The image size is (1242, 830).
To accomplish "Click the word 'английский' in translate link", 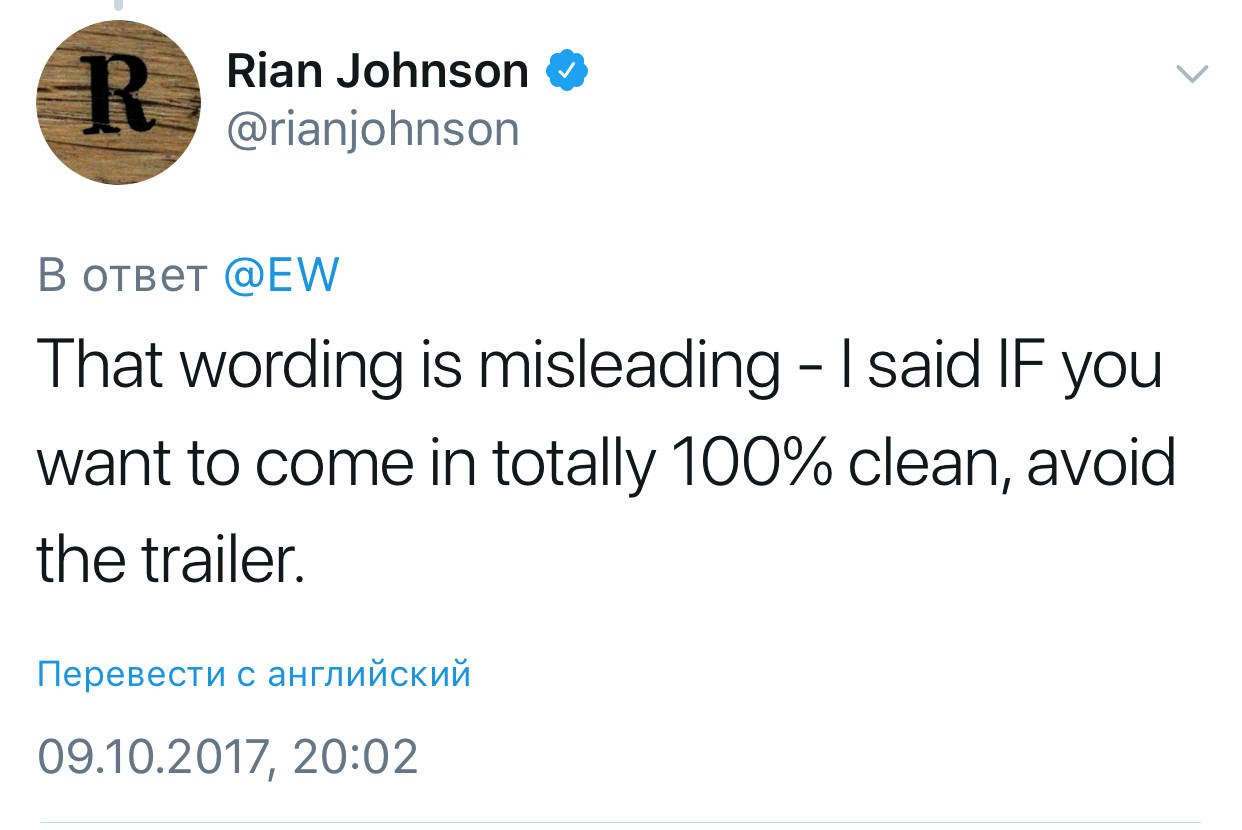I will tap(369, 675).
